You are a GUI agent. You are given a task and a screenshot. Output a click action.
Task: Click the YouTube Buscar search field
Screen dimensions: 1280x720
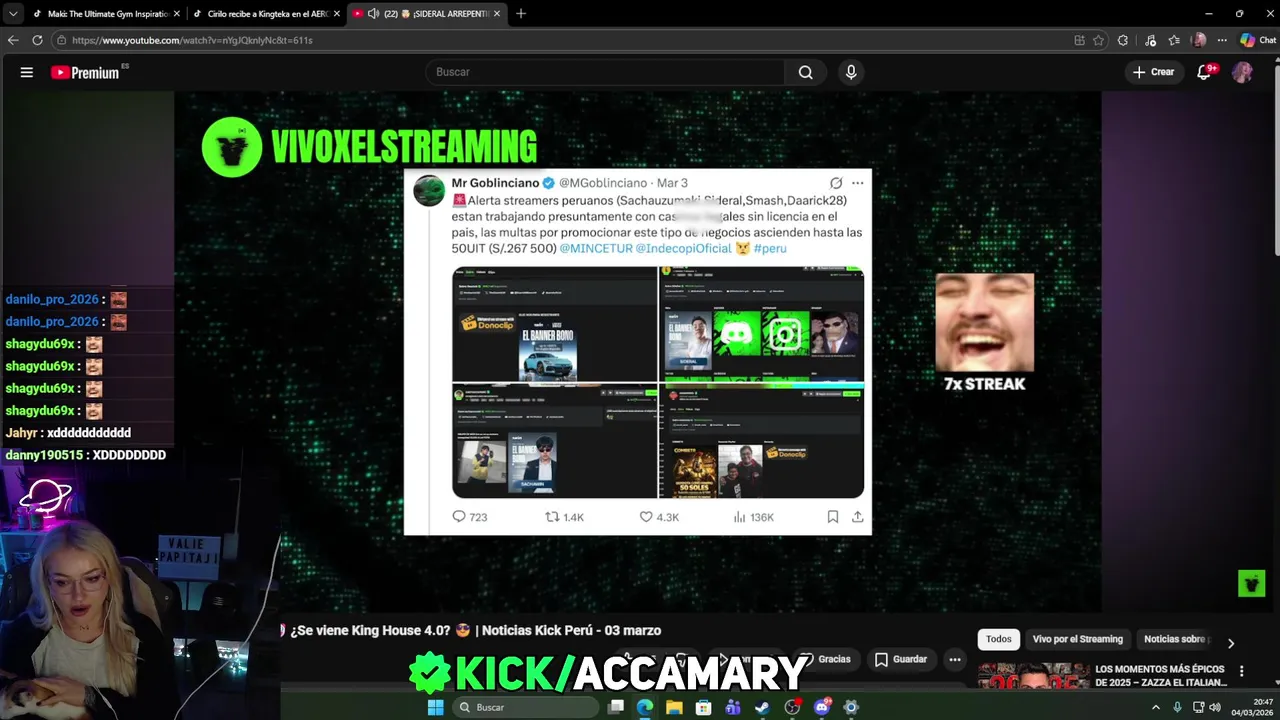(605, 72)
